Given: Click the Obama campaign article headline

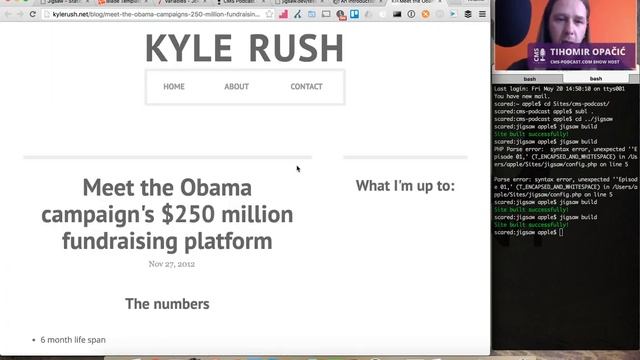Looking at the screenshot, I should pyautogui.click(x=167, y=214).
